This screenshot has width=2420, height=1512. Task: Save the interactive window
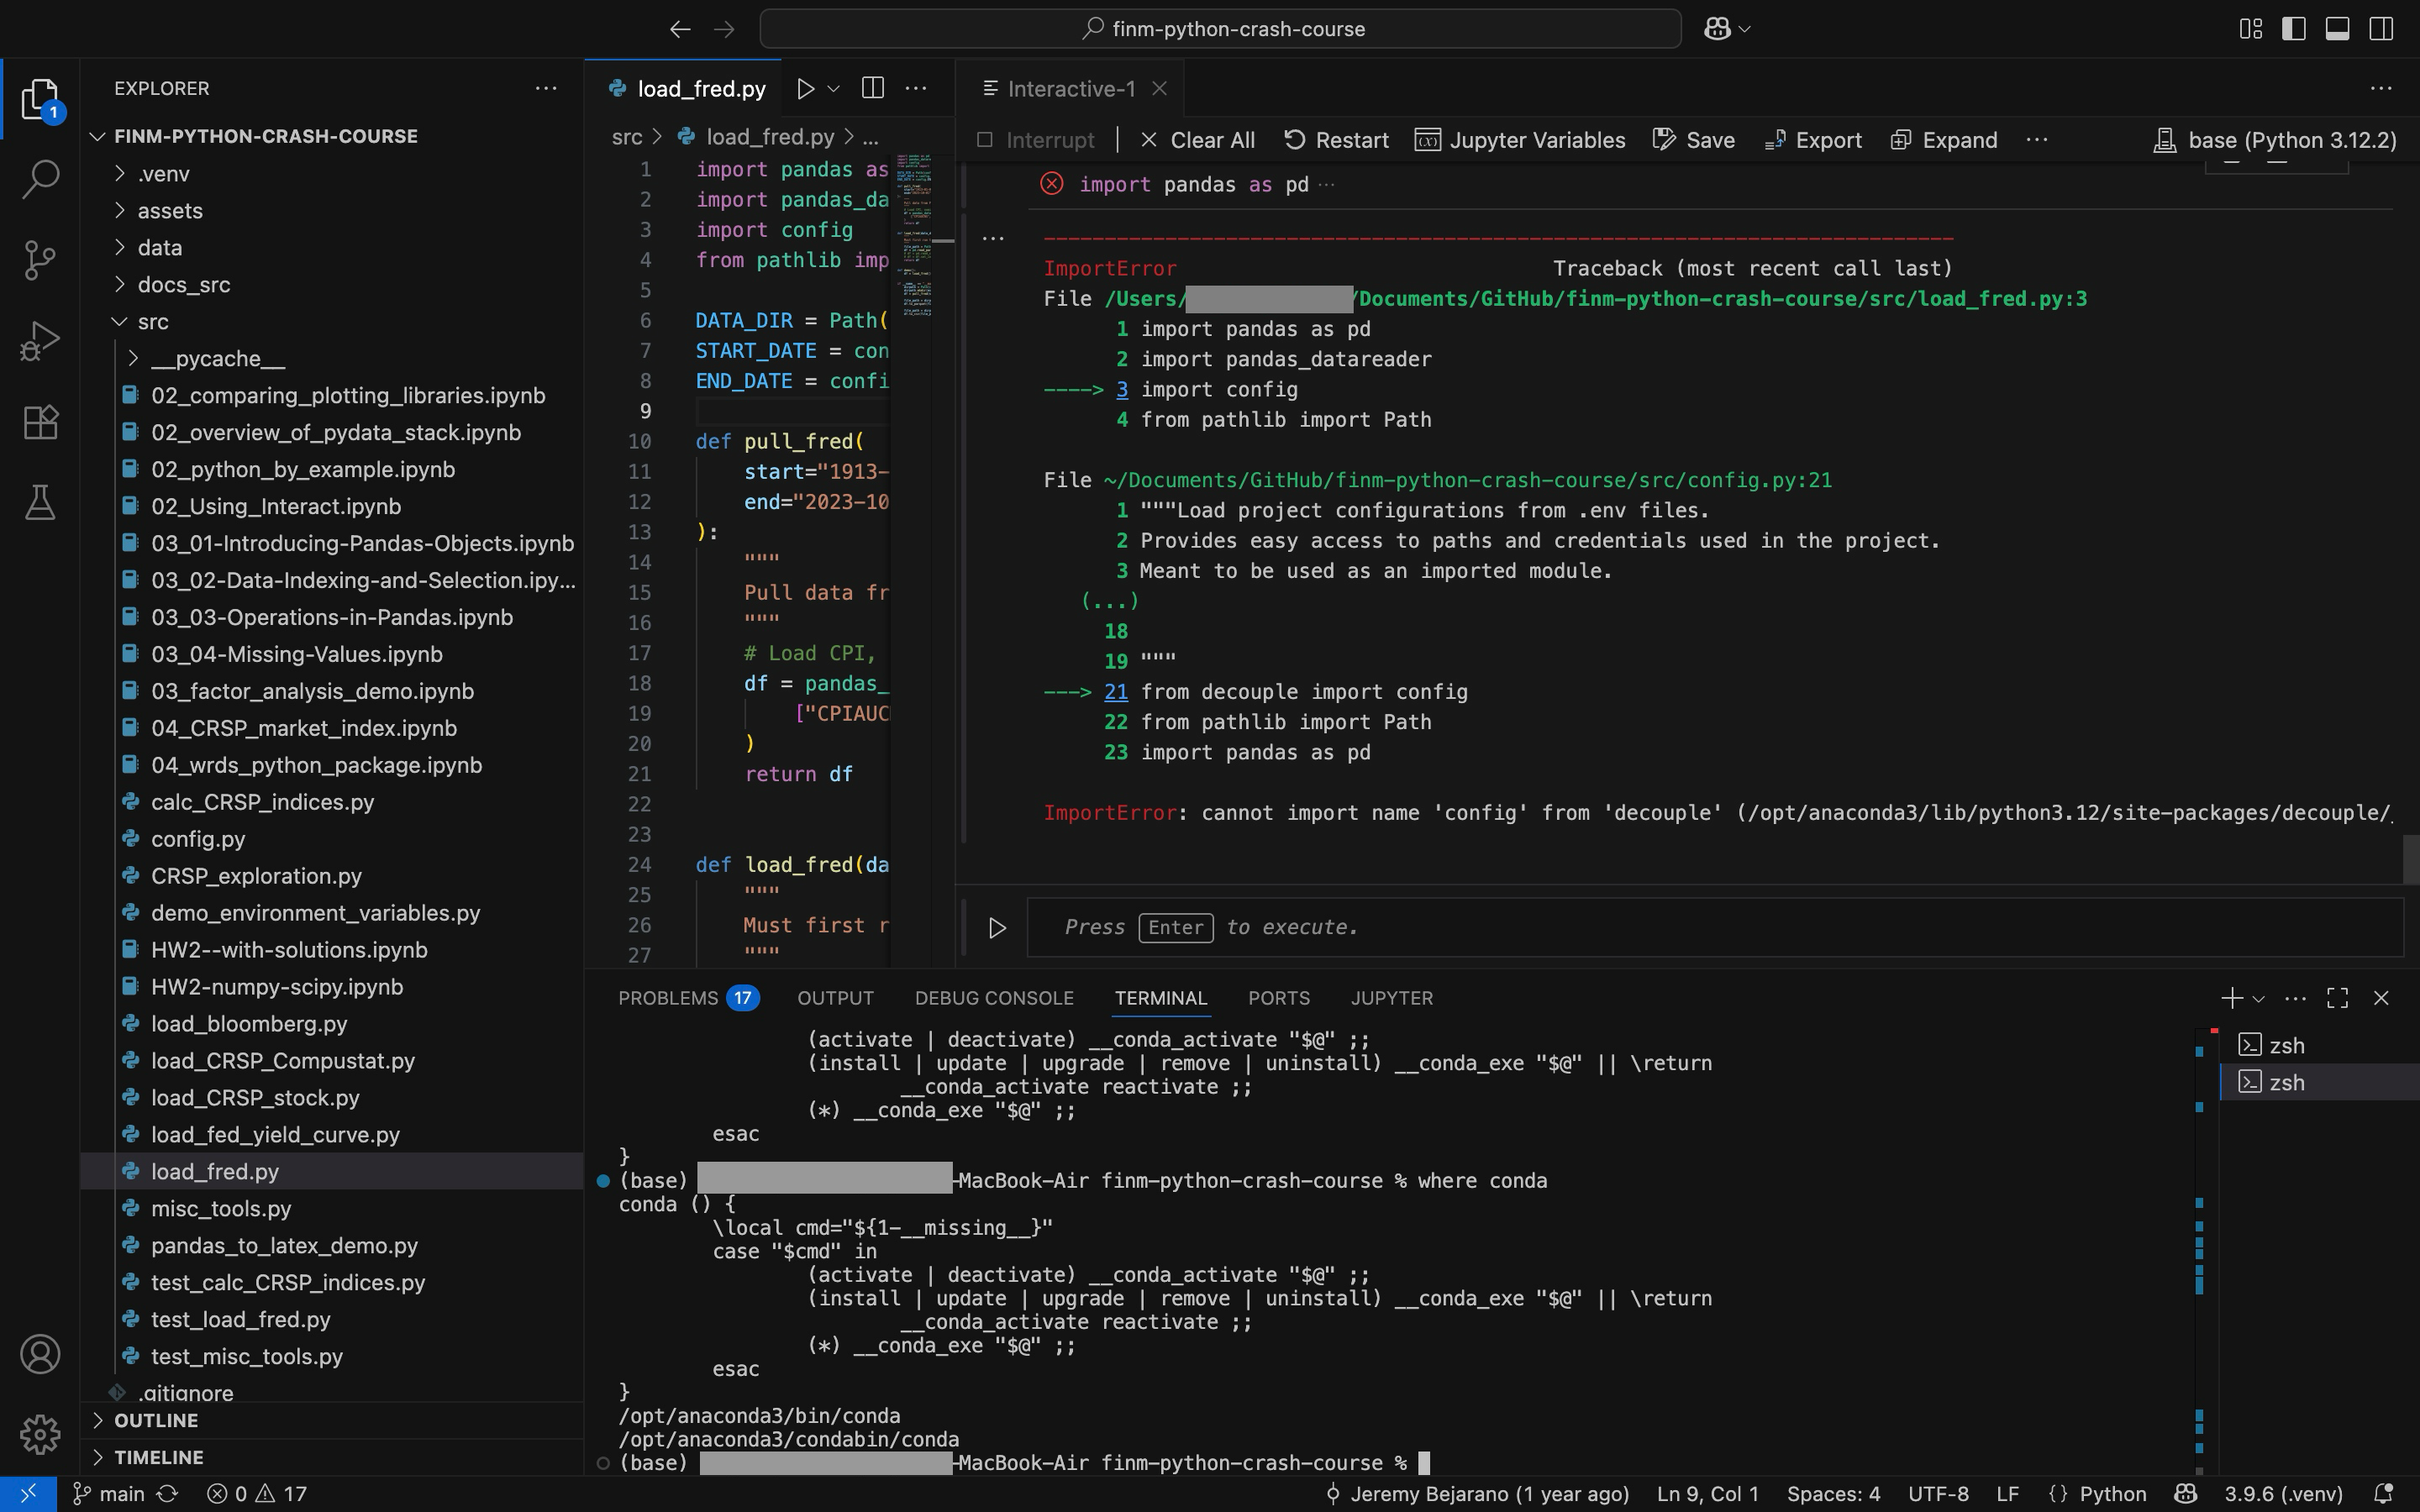[1694, 140]
